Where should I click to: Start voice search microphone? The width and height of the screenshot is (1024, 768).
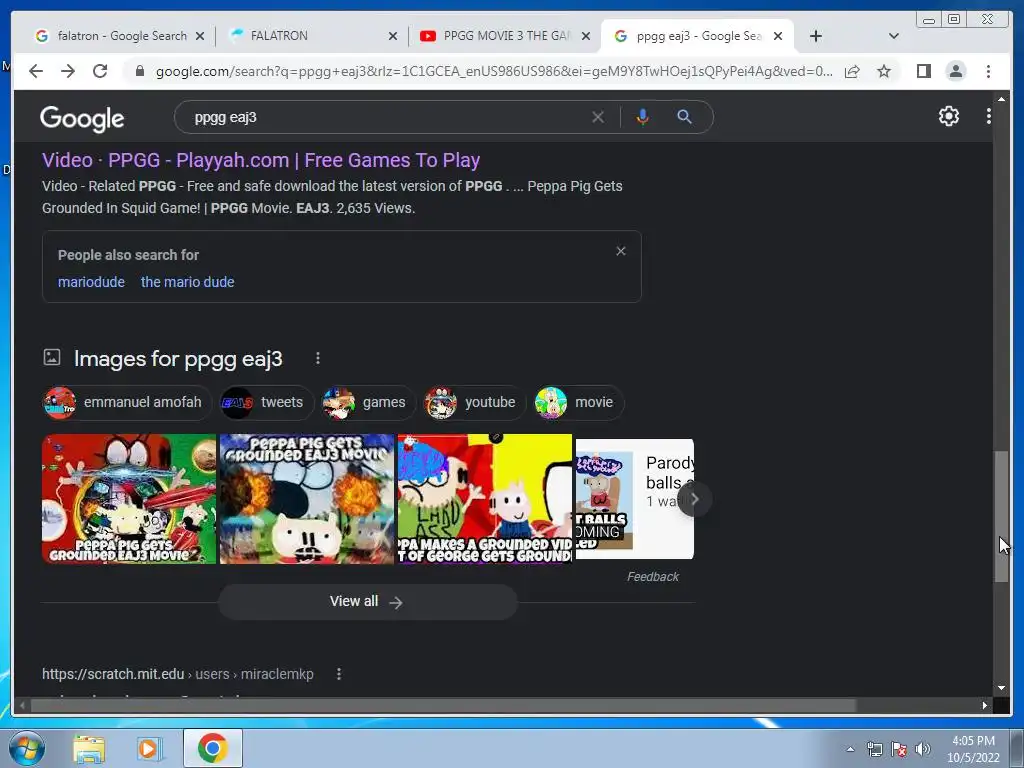643,117
